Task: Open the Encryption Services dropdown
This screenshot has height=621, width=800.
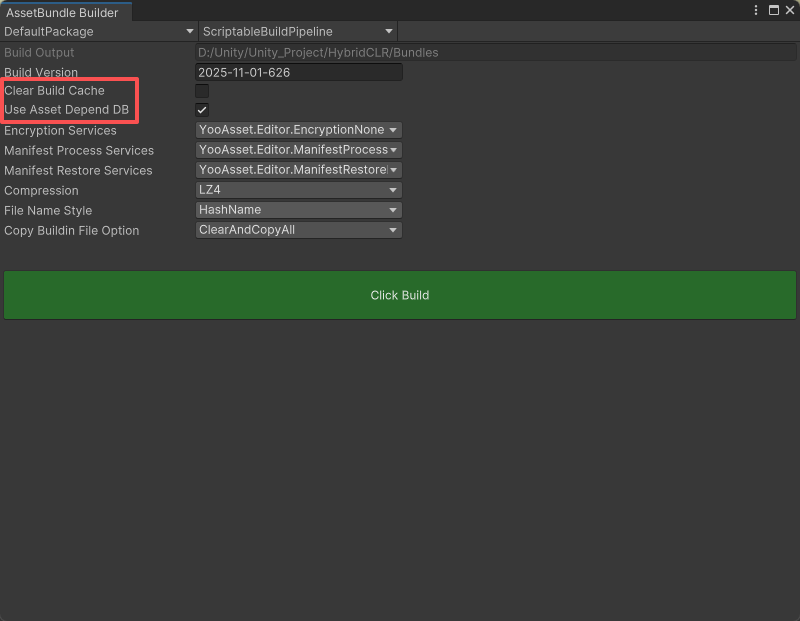Action: pyautogui.click(x=299, y=130)
